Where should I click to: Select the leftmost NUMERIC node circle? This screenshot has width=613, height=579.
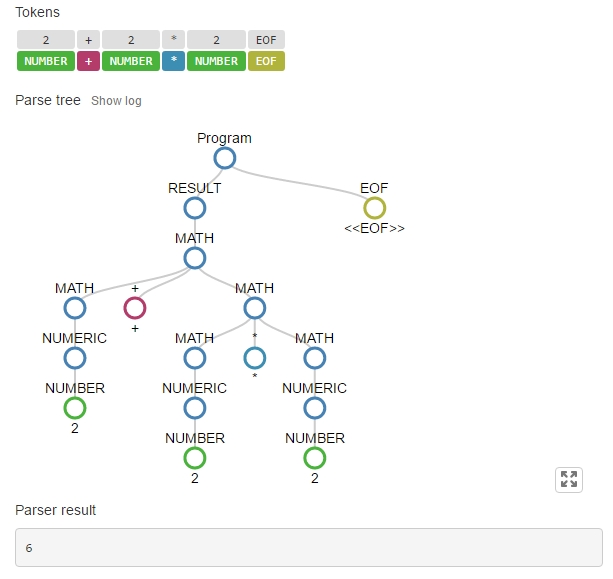click(75, 358)
